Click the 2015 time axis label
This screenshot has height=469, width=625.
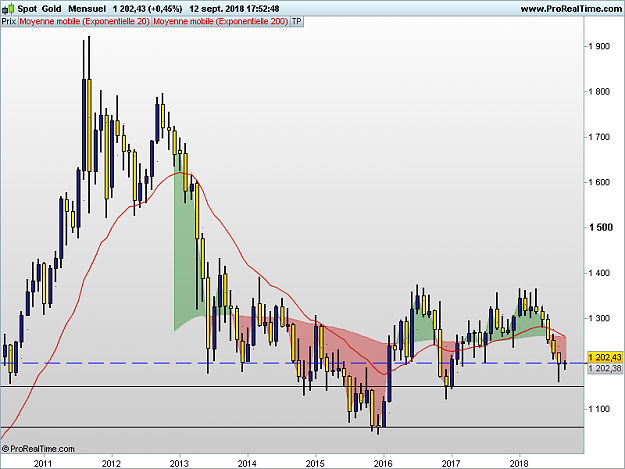[x=315, y=463]
